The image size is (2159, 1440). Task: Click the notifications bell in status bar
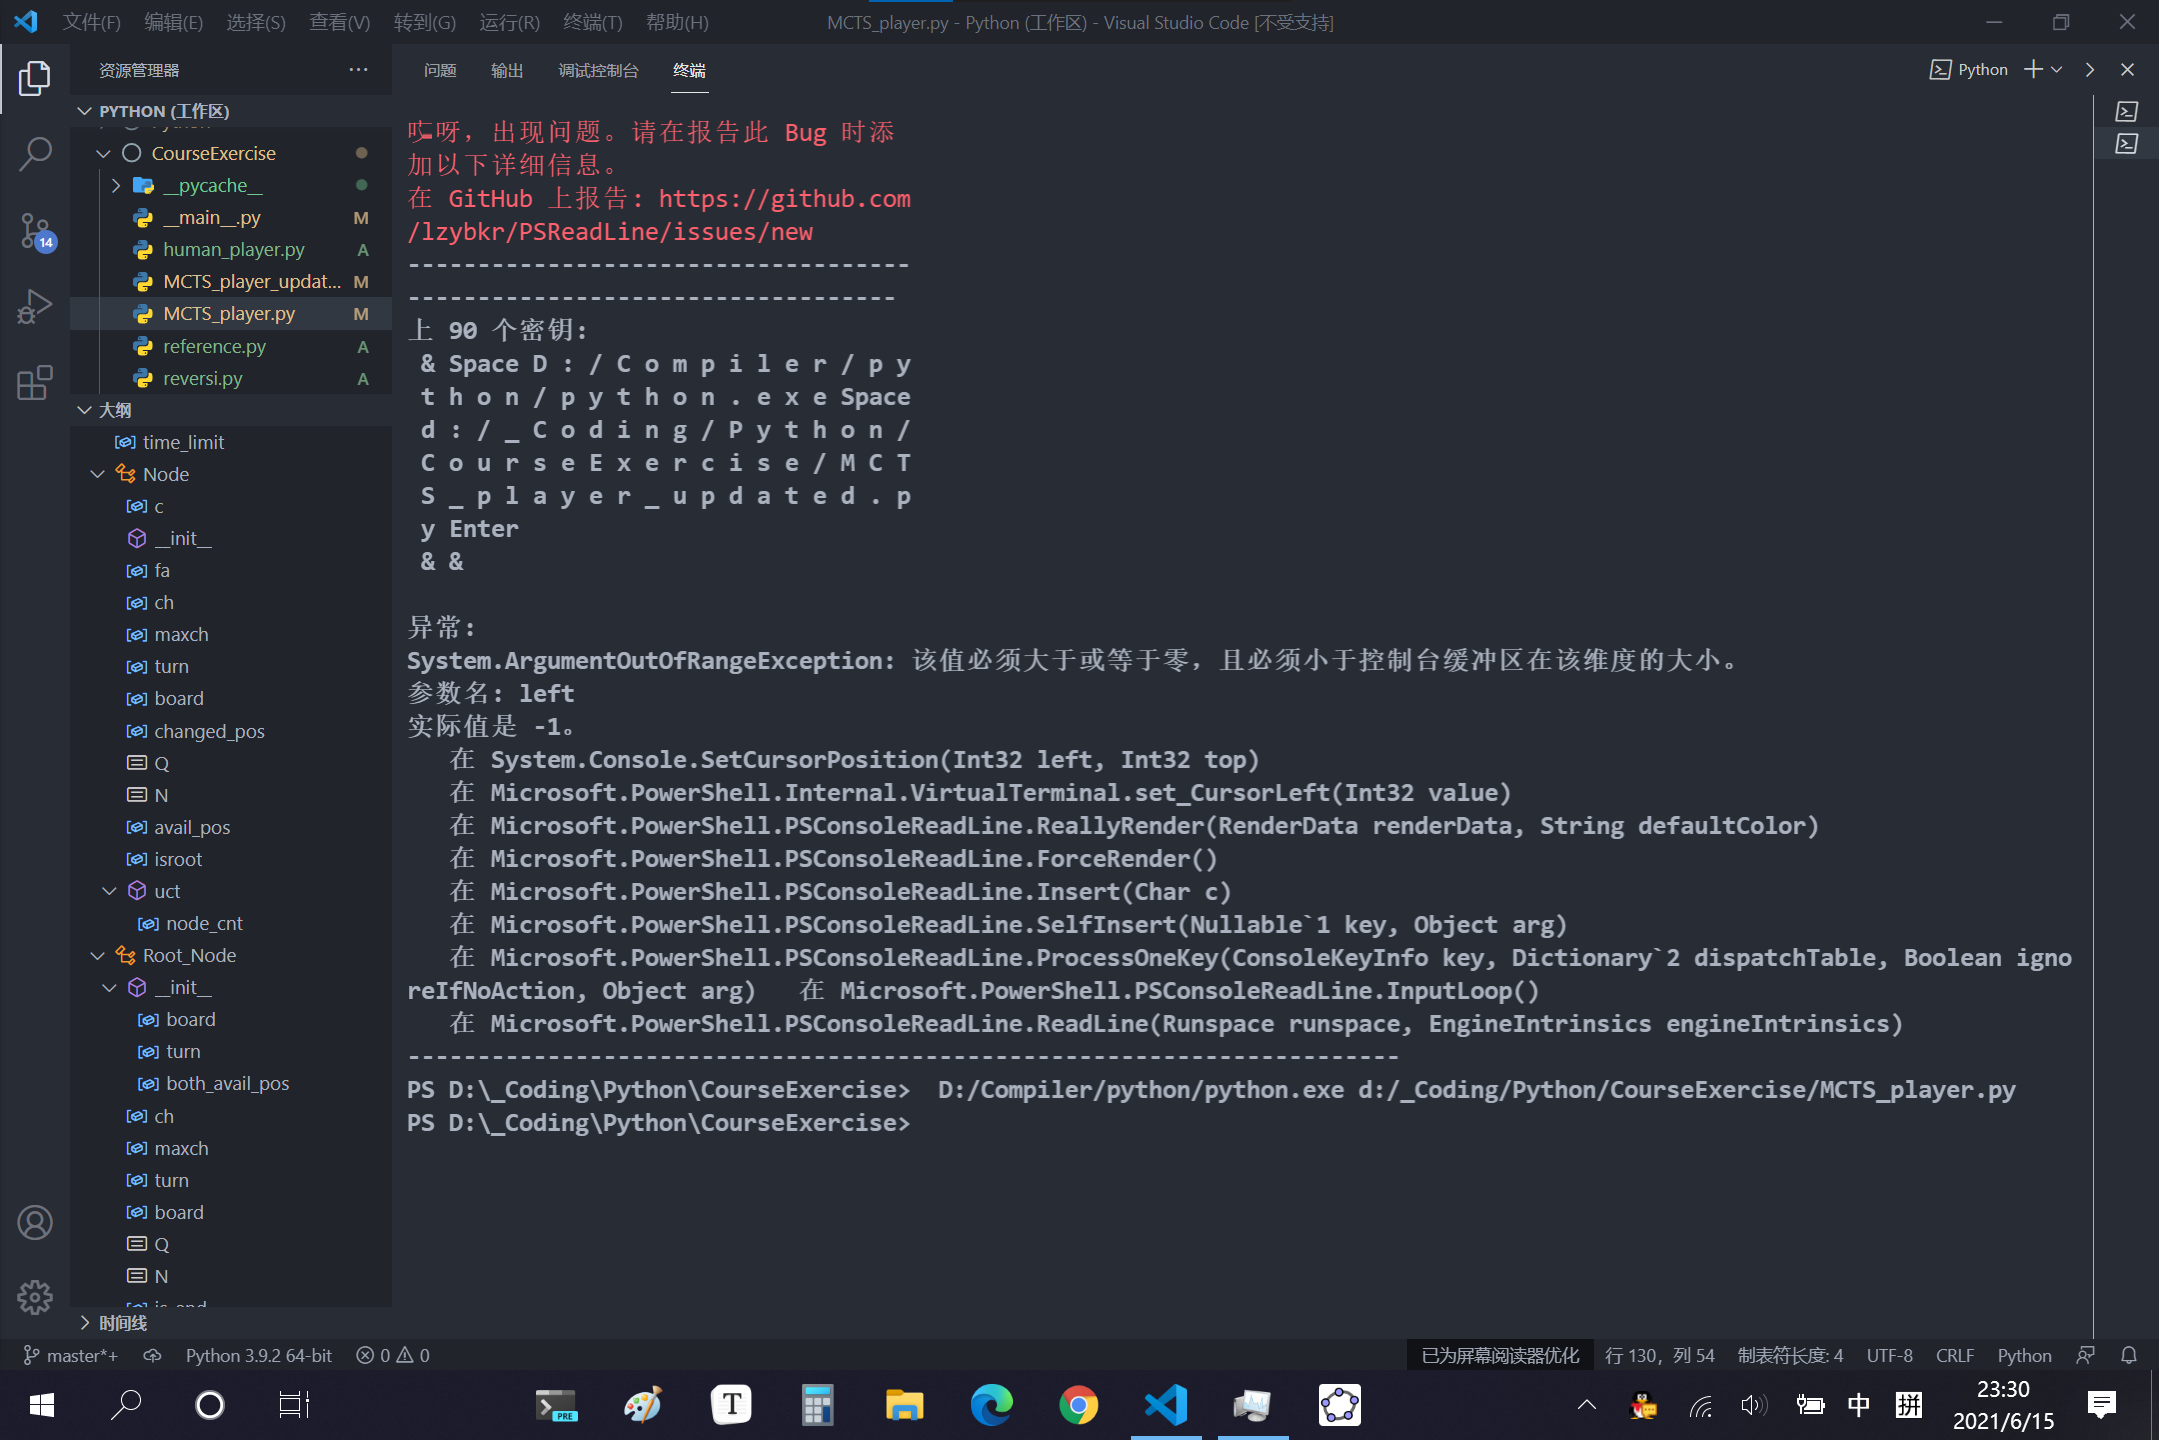(x=2129, y=1355)
